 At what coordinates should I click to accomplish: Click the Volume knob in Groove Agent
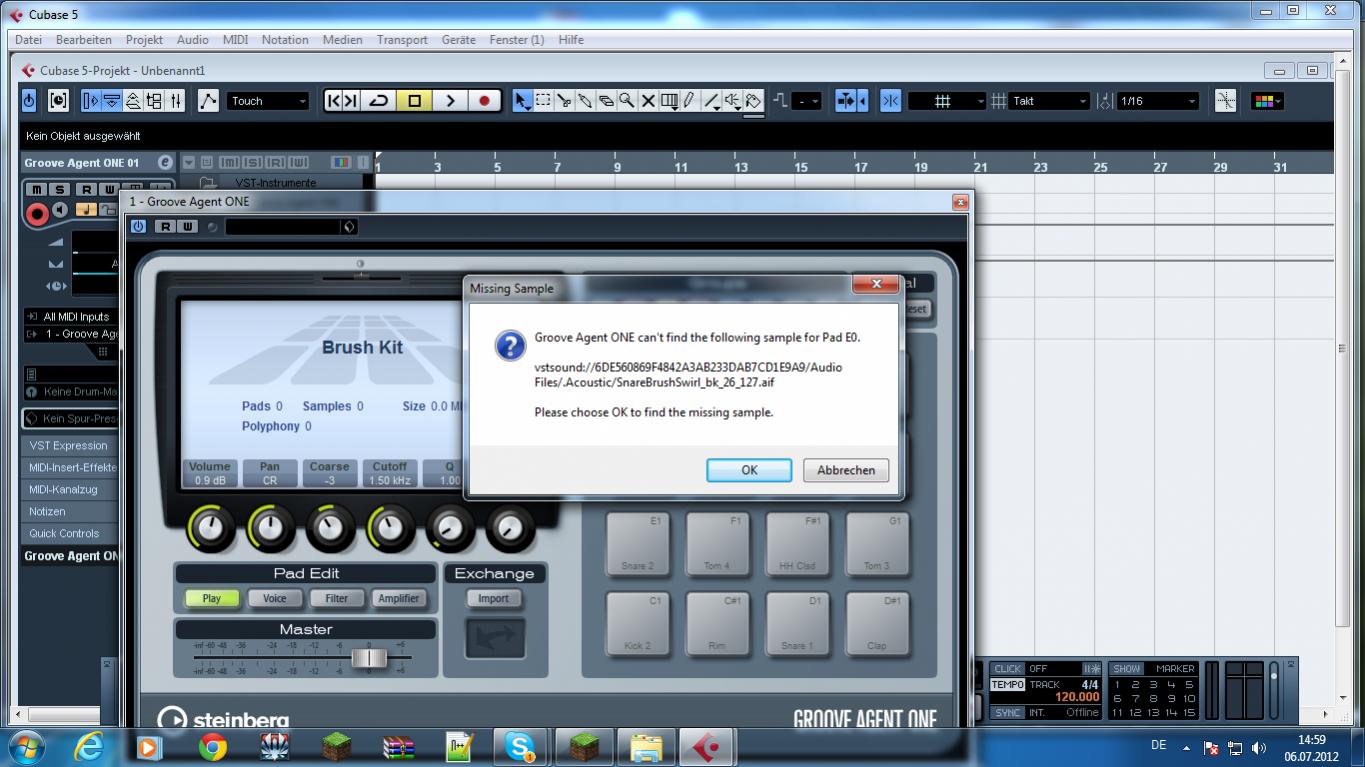click(x=210, y=527)
